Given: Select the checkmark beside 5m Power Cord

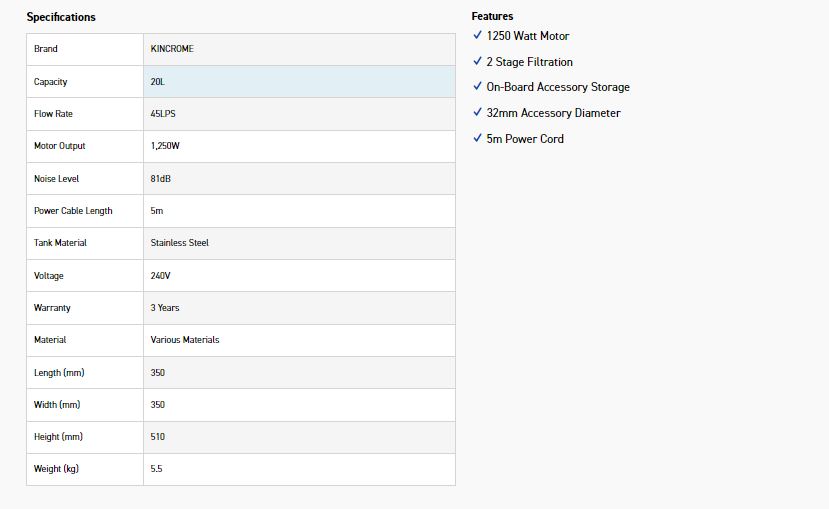Looking at the screenshot, I should coord(477,139).
